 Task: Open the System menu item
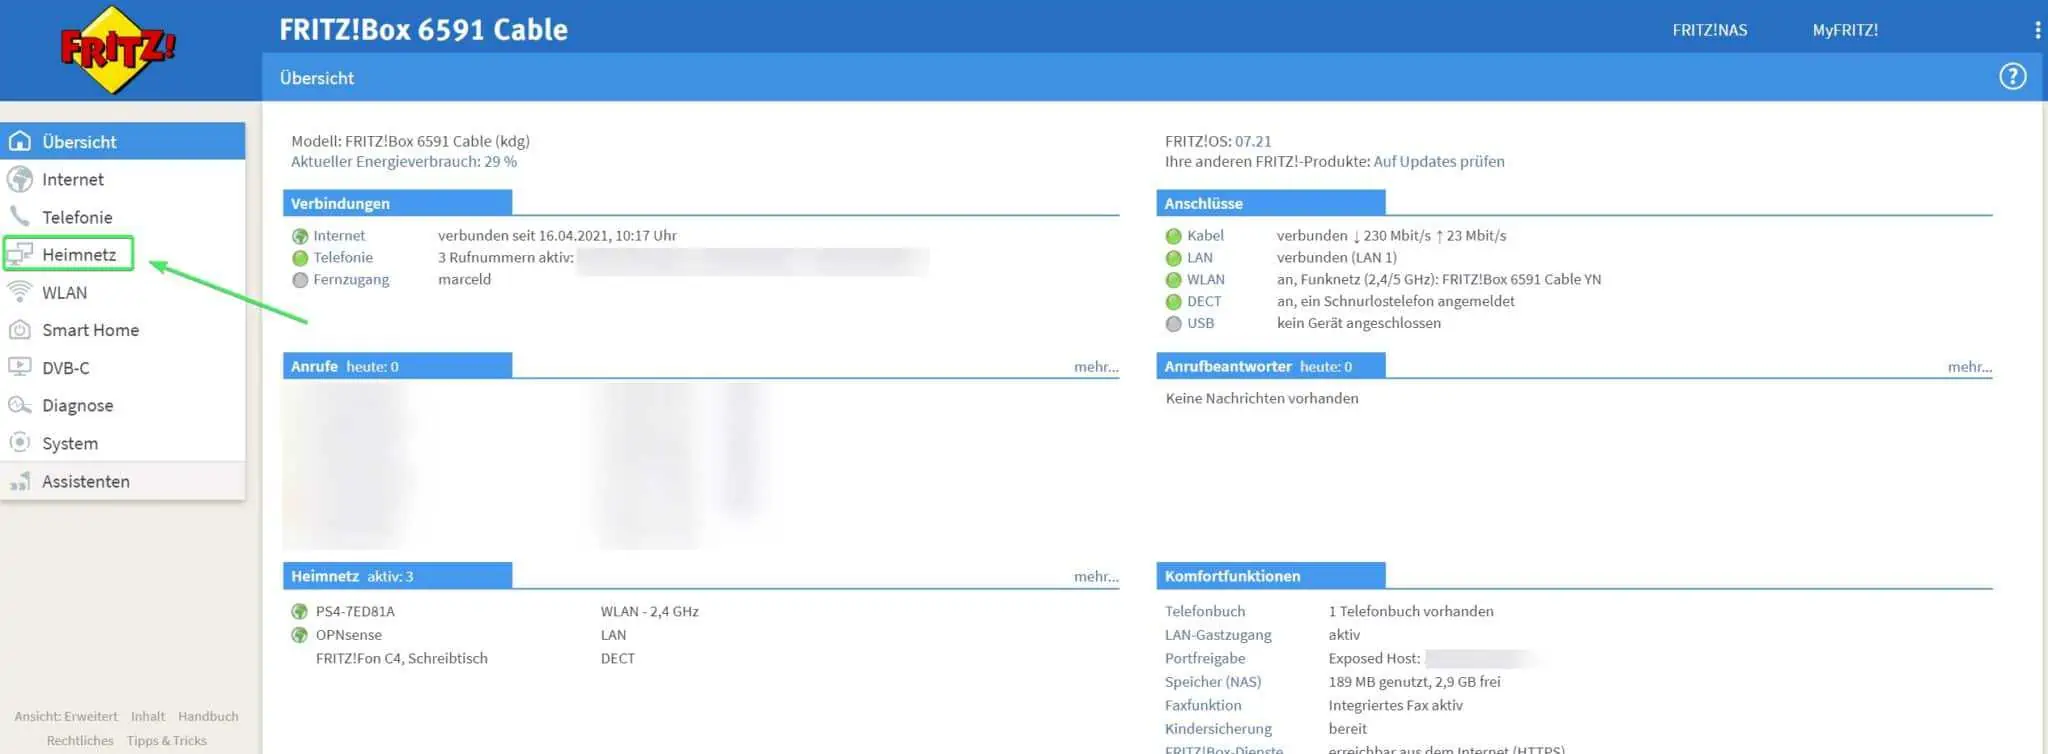(123, 443)
